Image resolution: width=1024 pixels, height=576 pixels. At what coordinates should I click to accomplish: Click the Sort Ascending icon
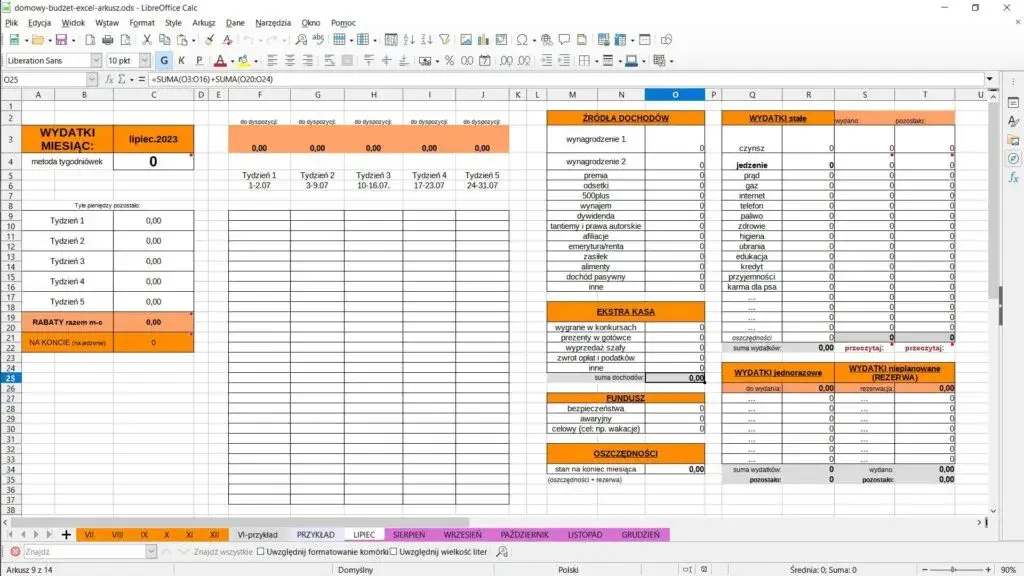(409, 40)
